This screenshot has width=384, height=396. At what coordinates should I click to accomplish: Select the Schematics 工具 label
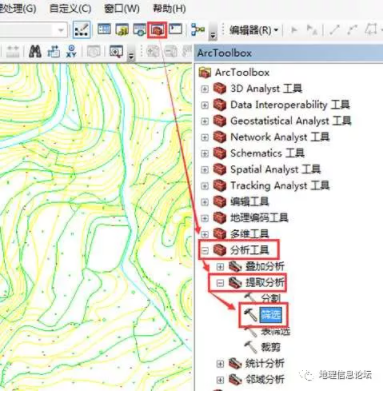click(267, 153)
